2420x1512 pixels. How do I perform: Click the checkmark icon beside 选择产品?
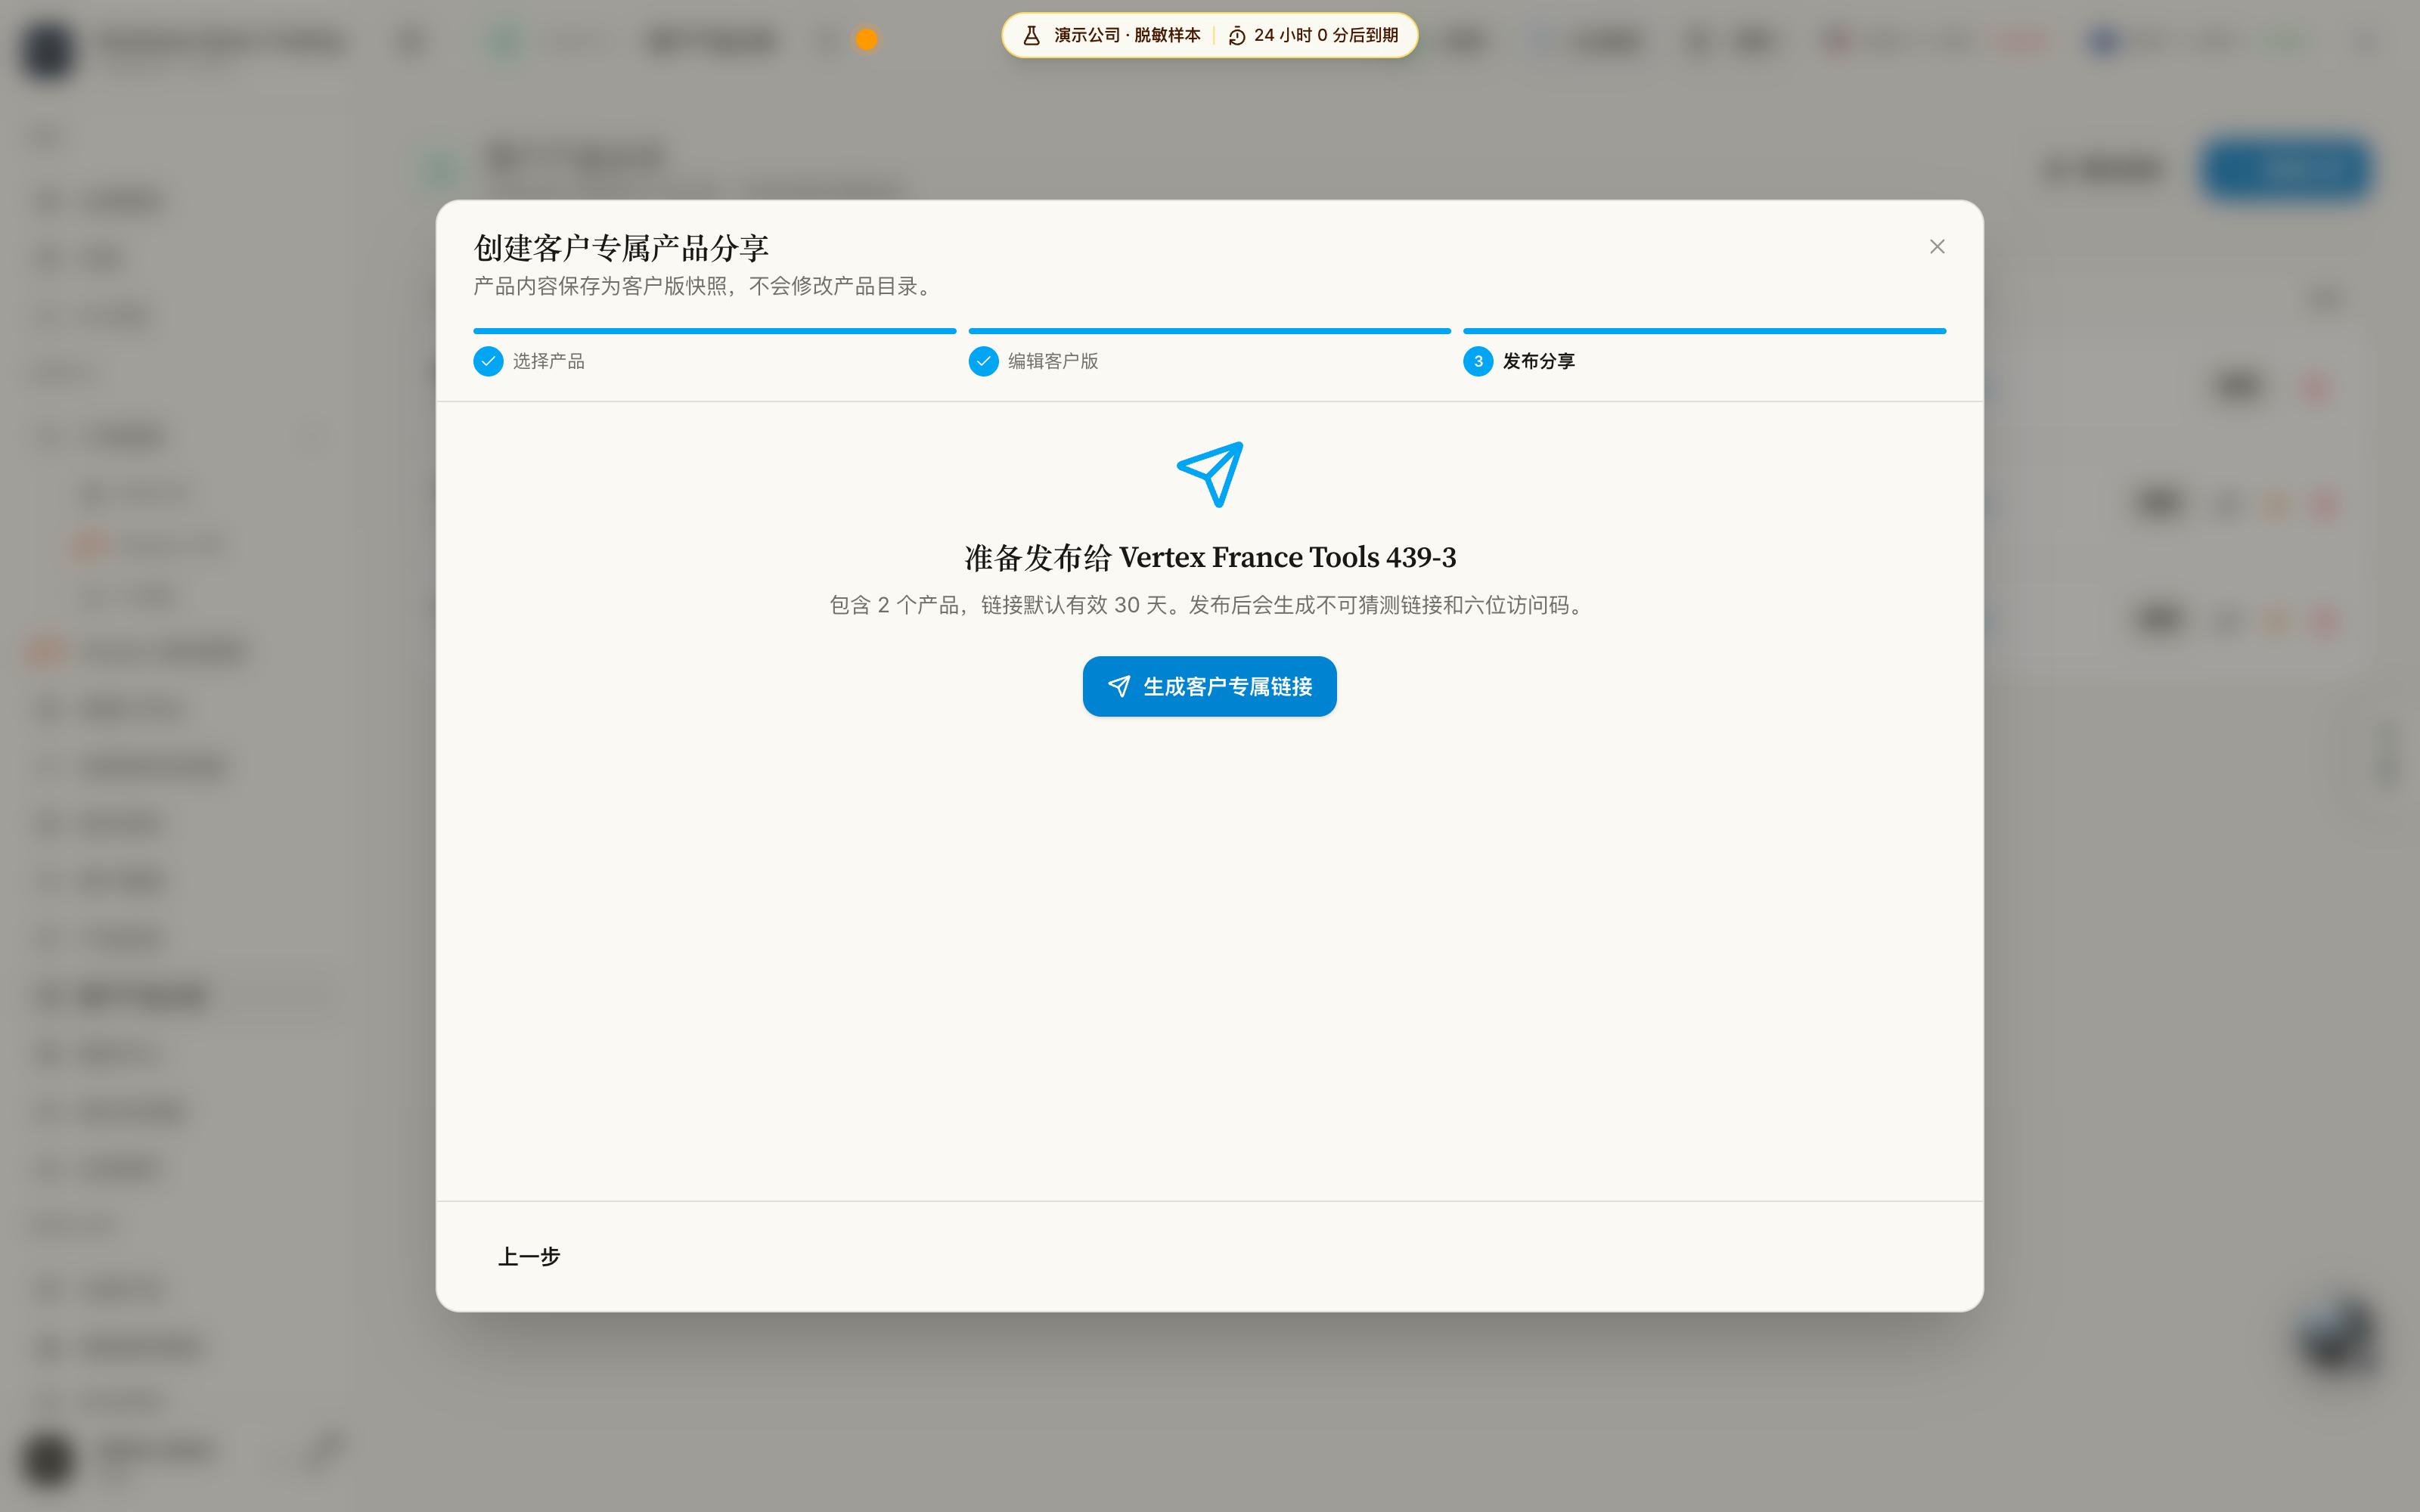488,361
